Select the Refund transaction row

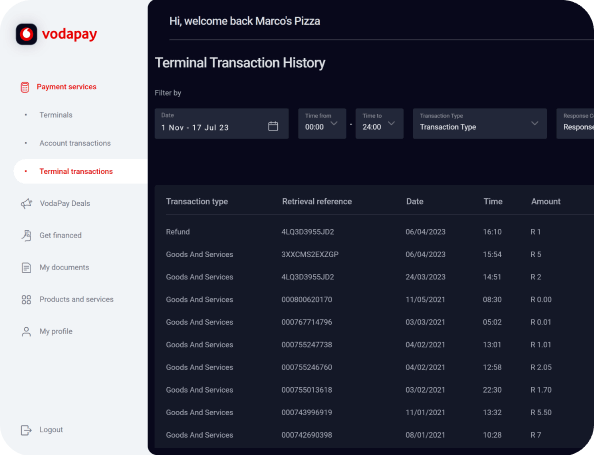[374, 232]
